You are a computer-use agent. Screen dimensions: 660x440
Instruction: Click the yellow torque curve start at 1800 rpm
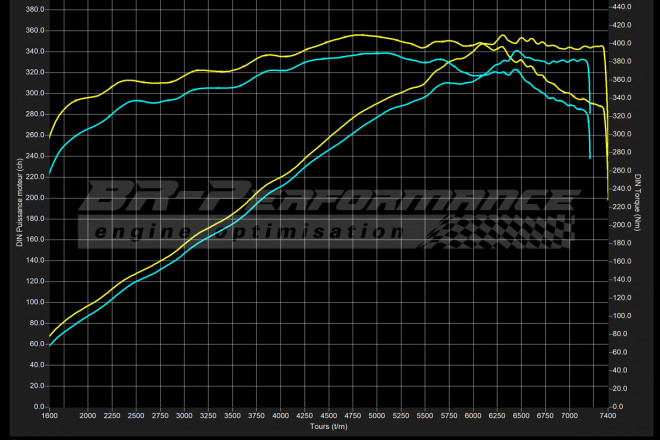pos(50,136)
